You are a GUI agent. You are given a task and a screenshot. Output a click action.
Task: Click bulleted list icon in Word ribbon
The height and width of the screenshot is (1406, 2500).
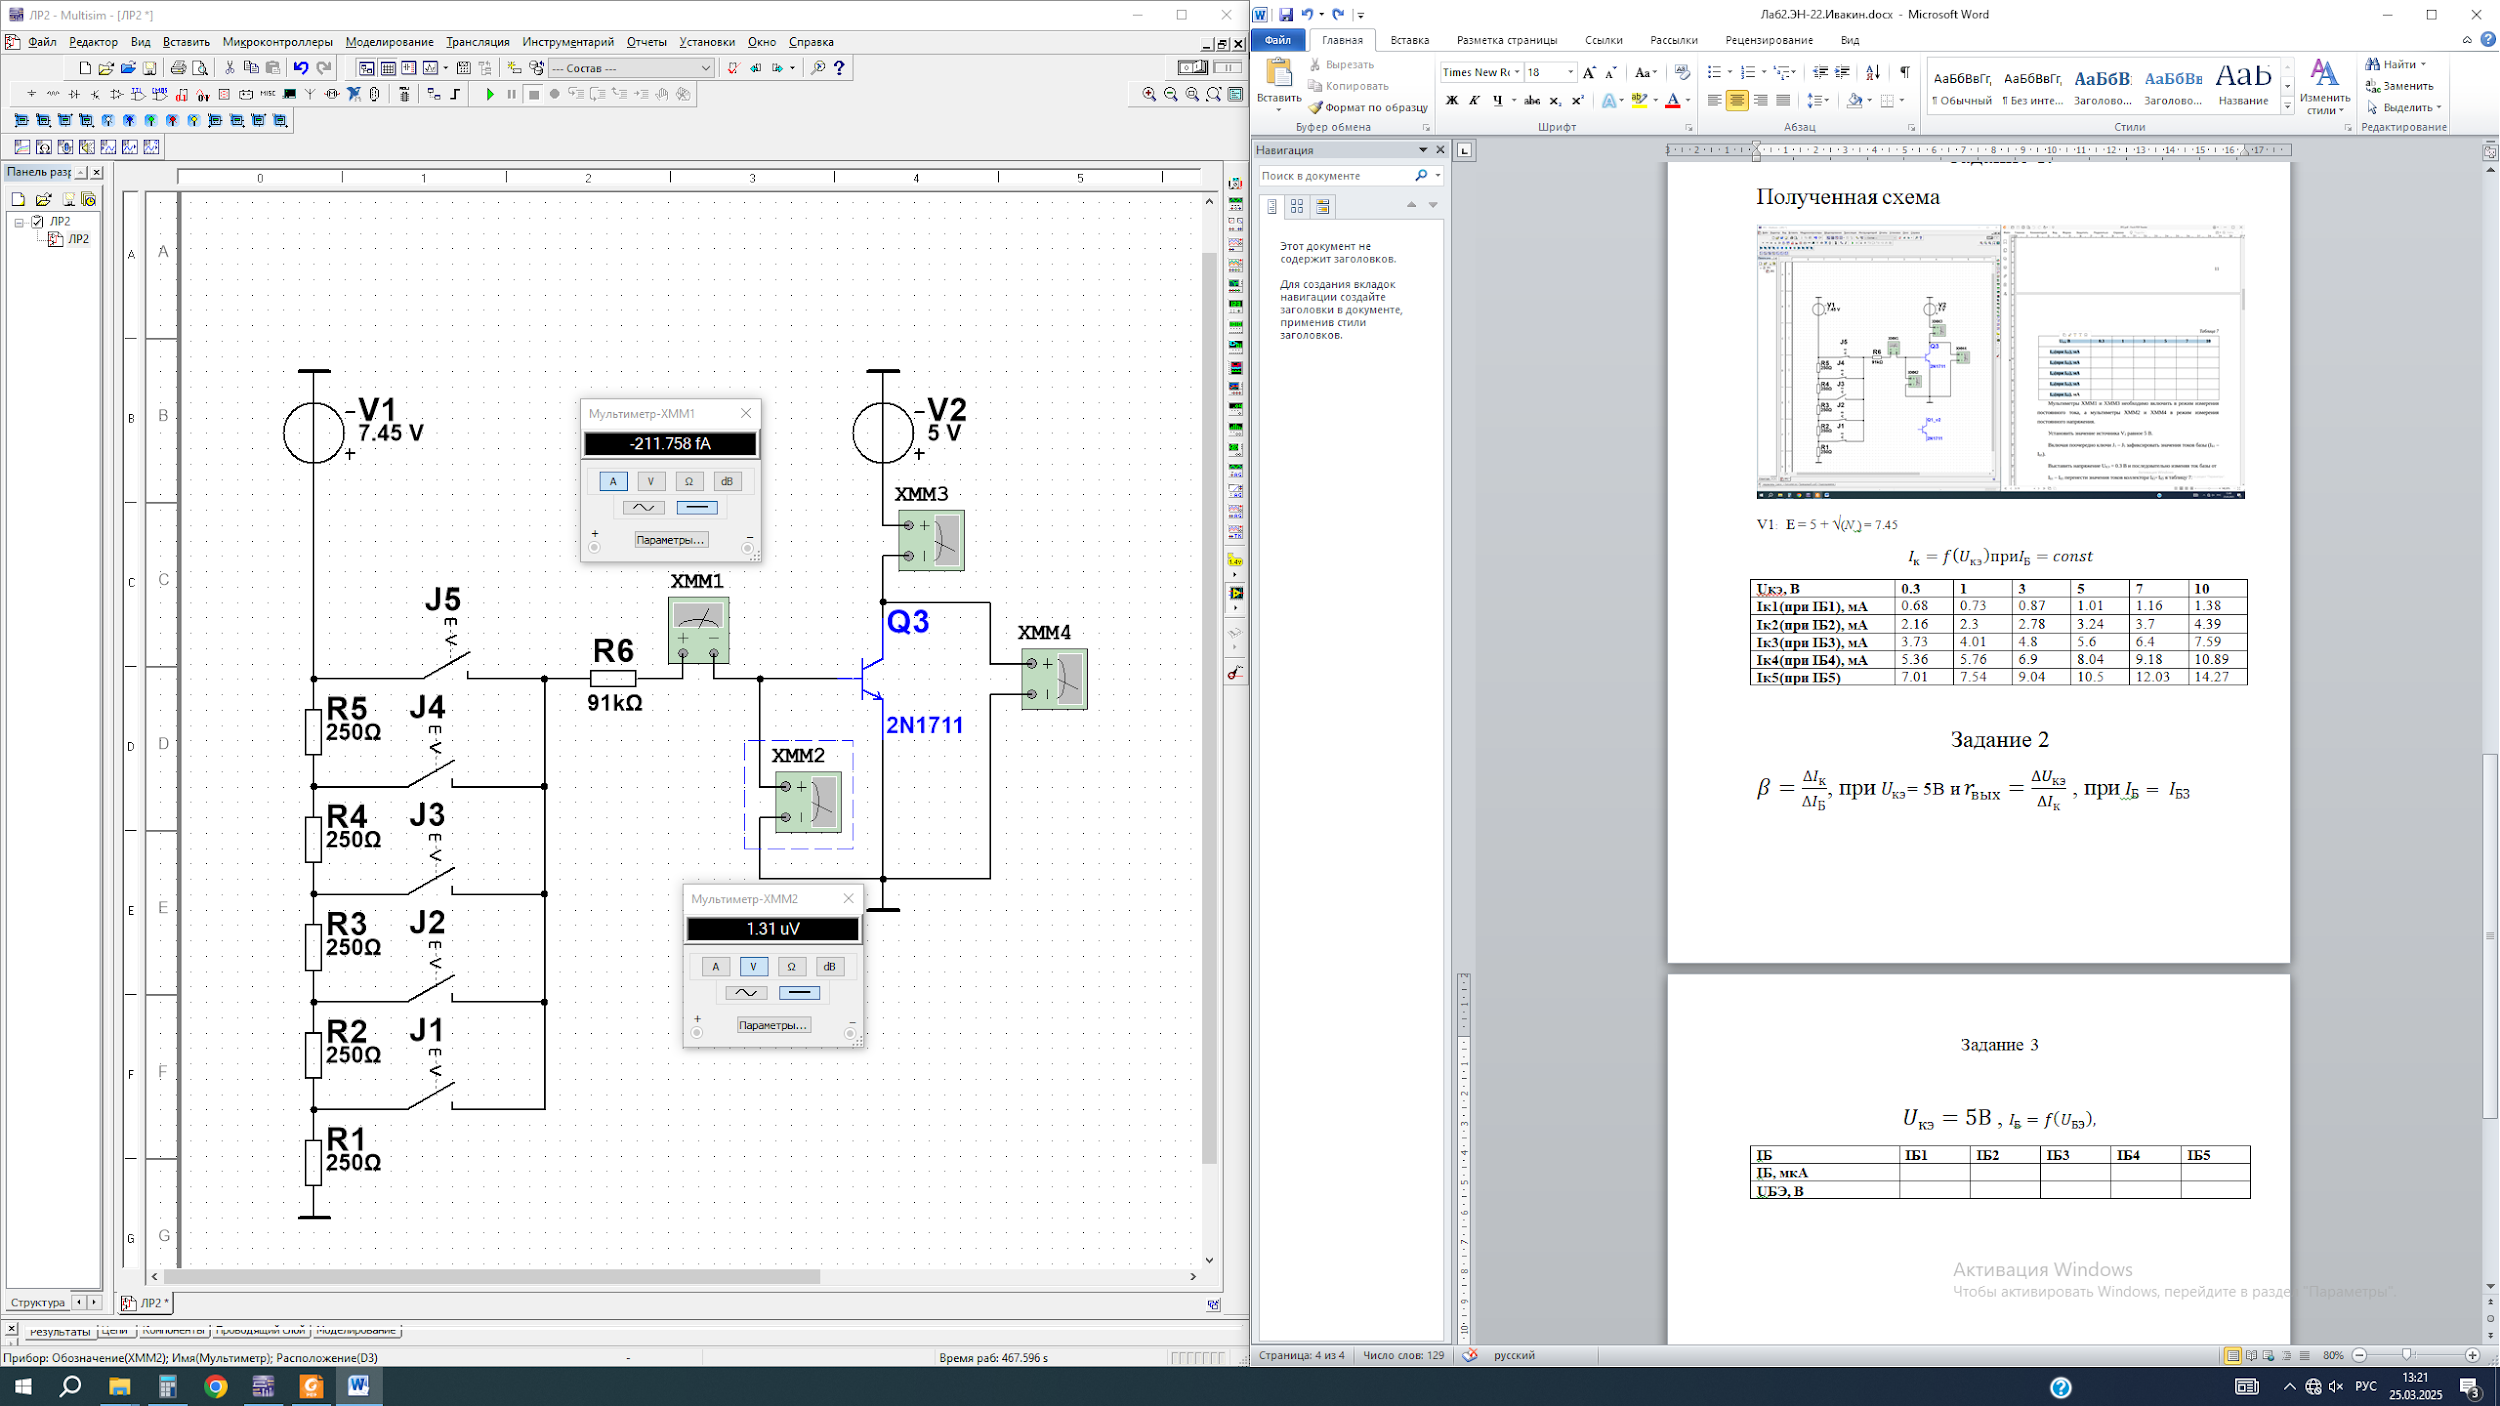1714,72
